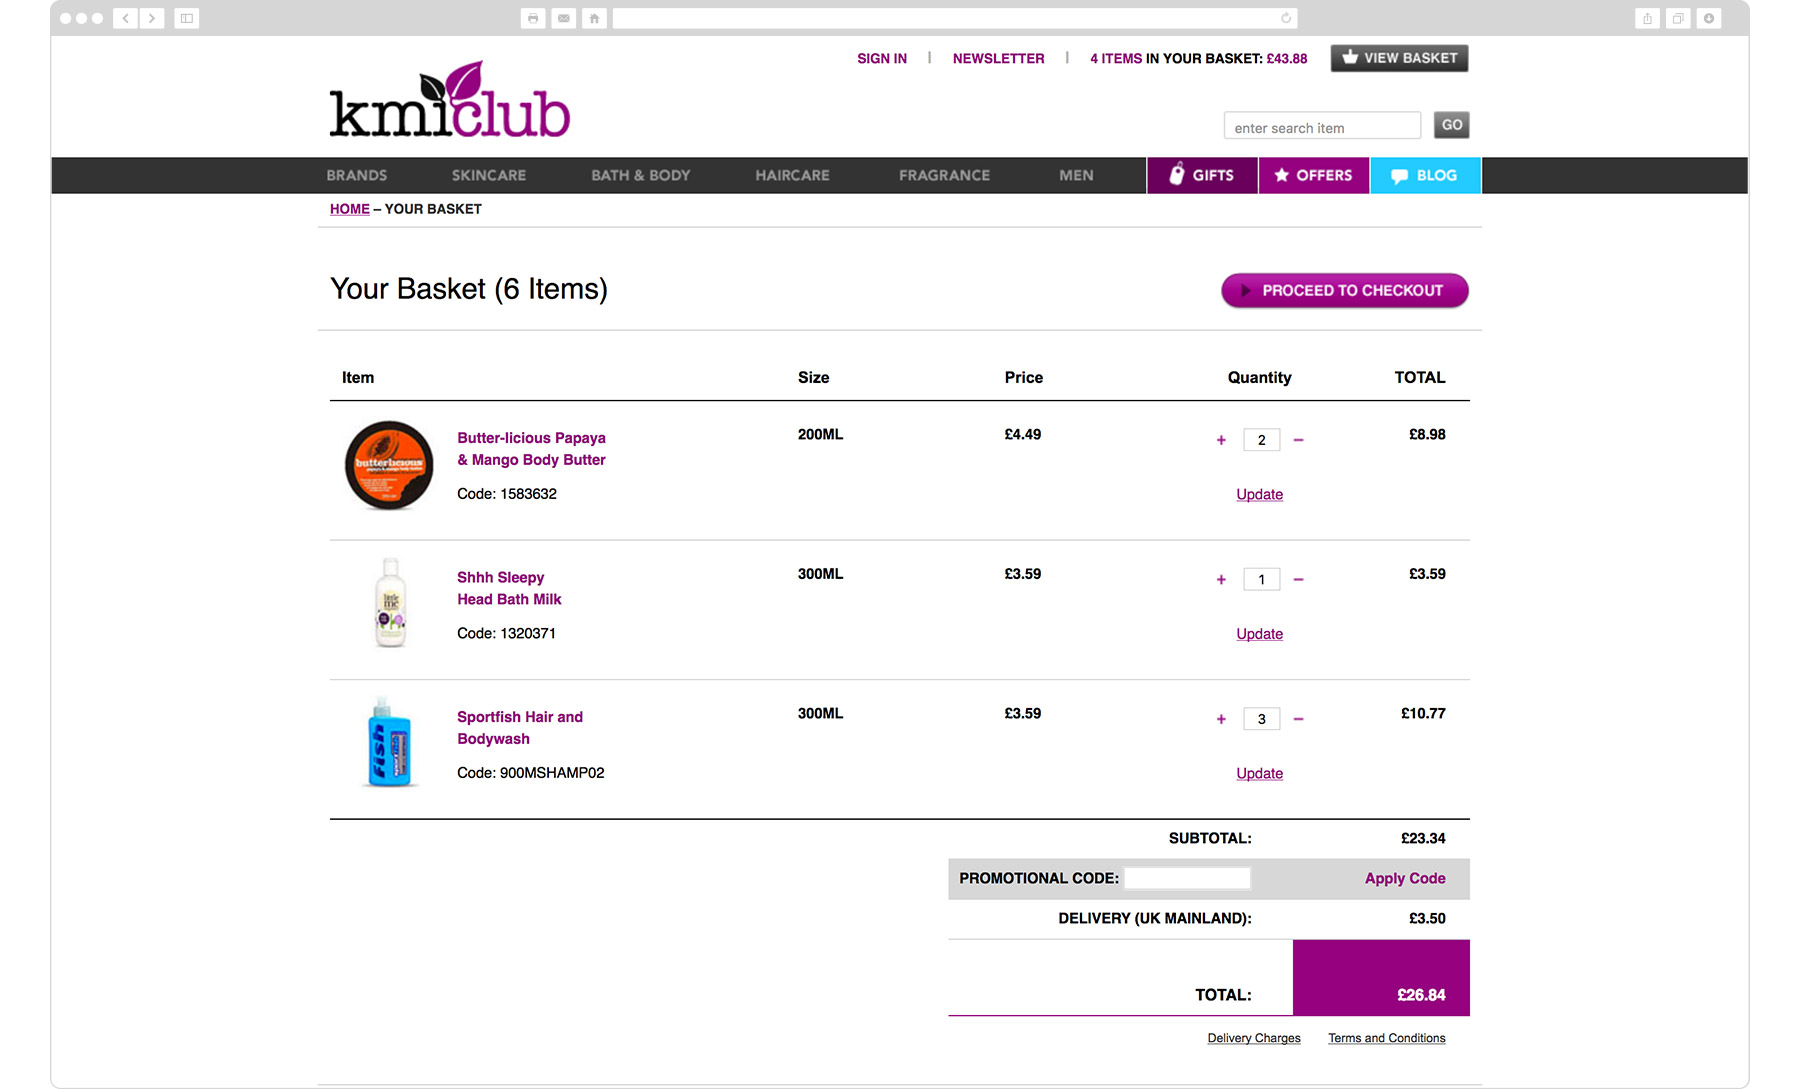Open the Men menu
This screenshot has width=1800, height=1089.
click(x=1076, y=175)
